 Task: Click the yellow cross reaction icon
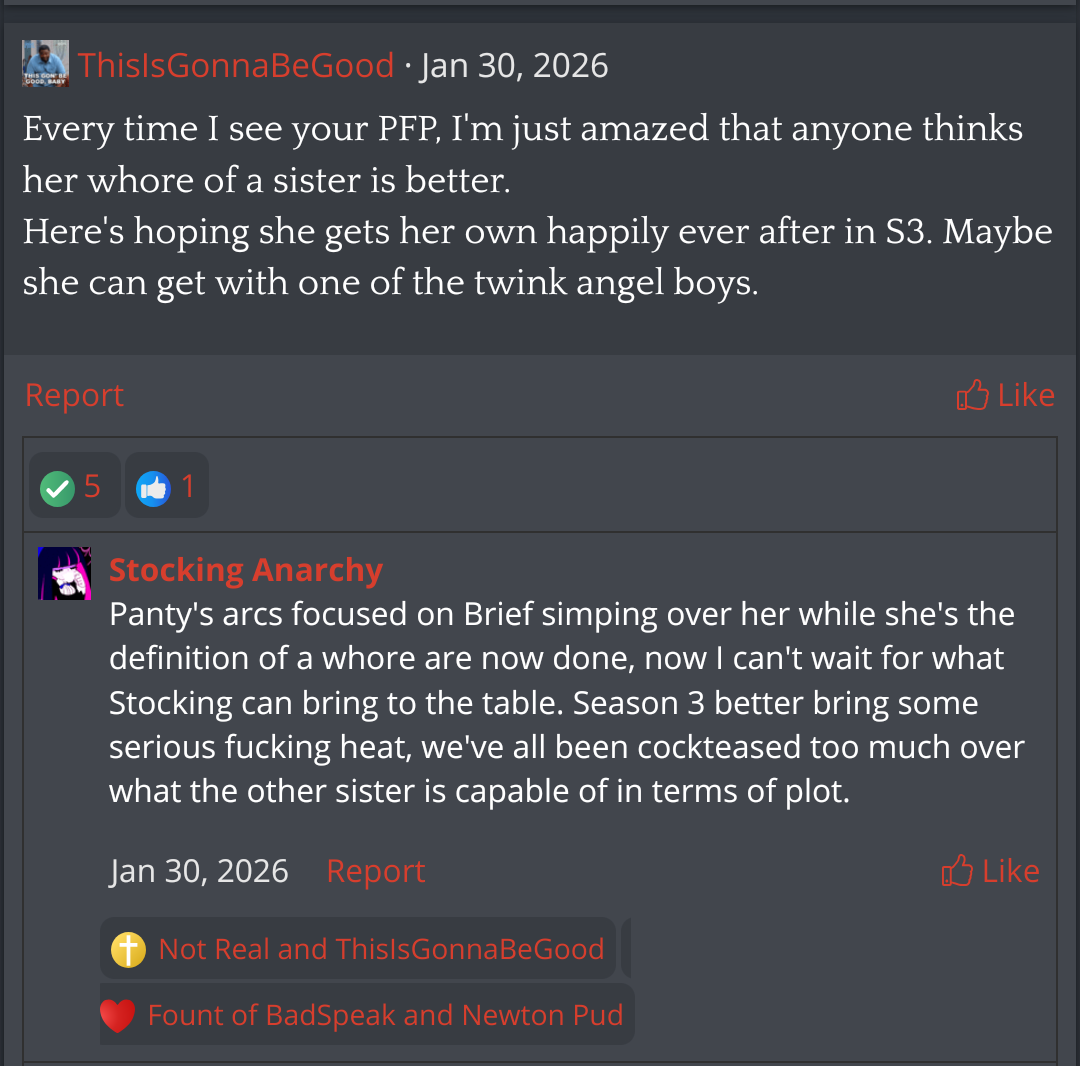coord(128,950)
